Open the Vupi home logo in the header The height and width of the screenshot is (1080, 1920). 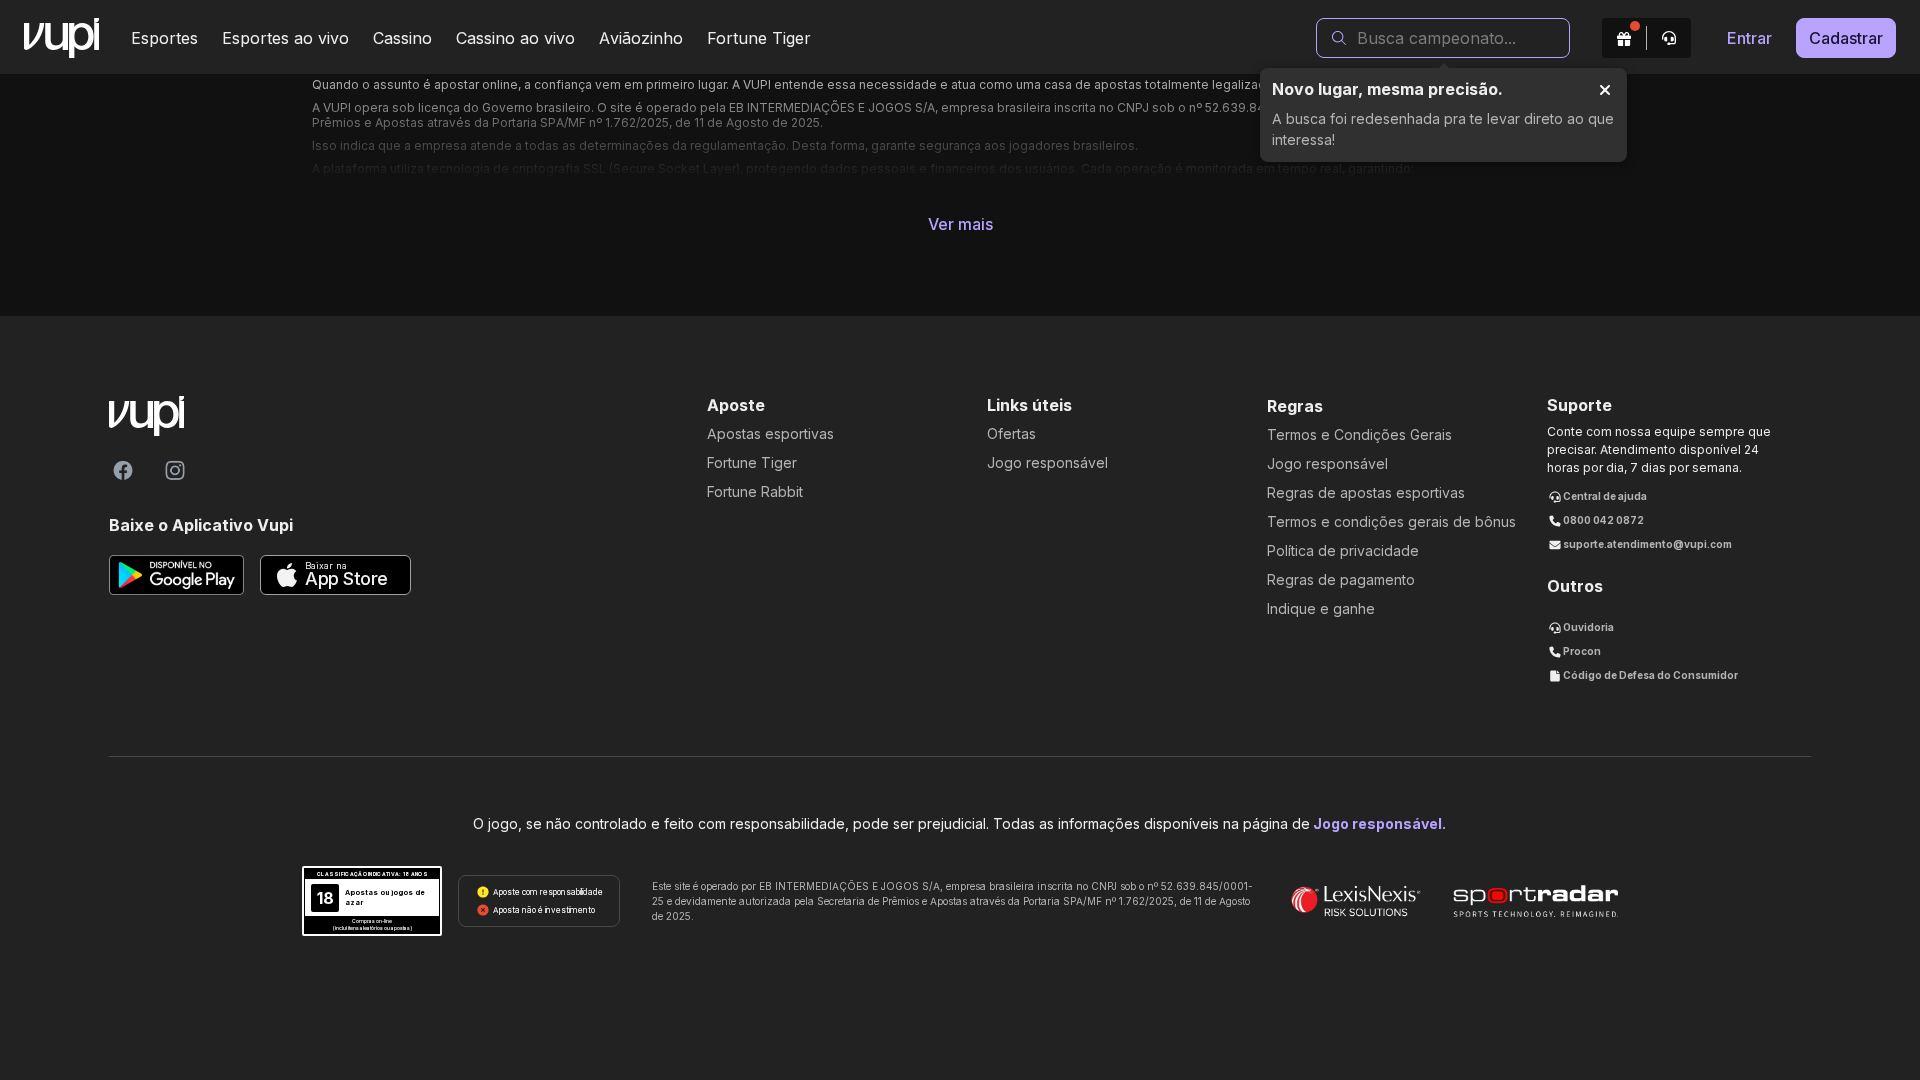coord(61,38)
